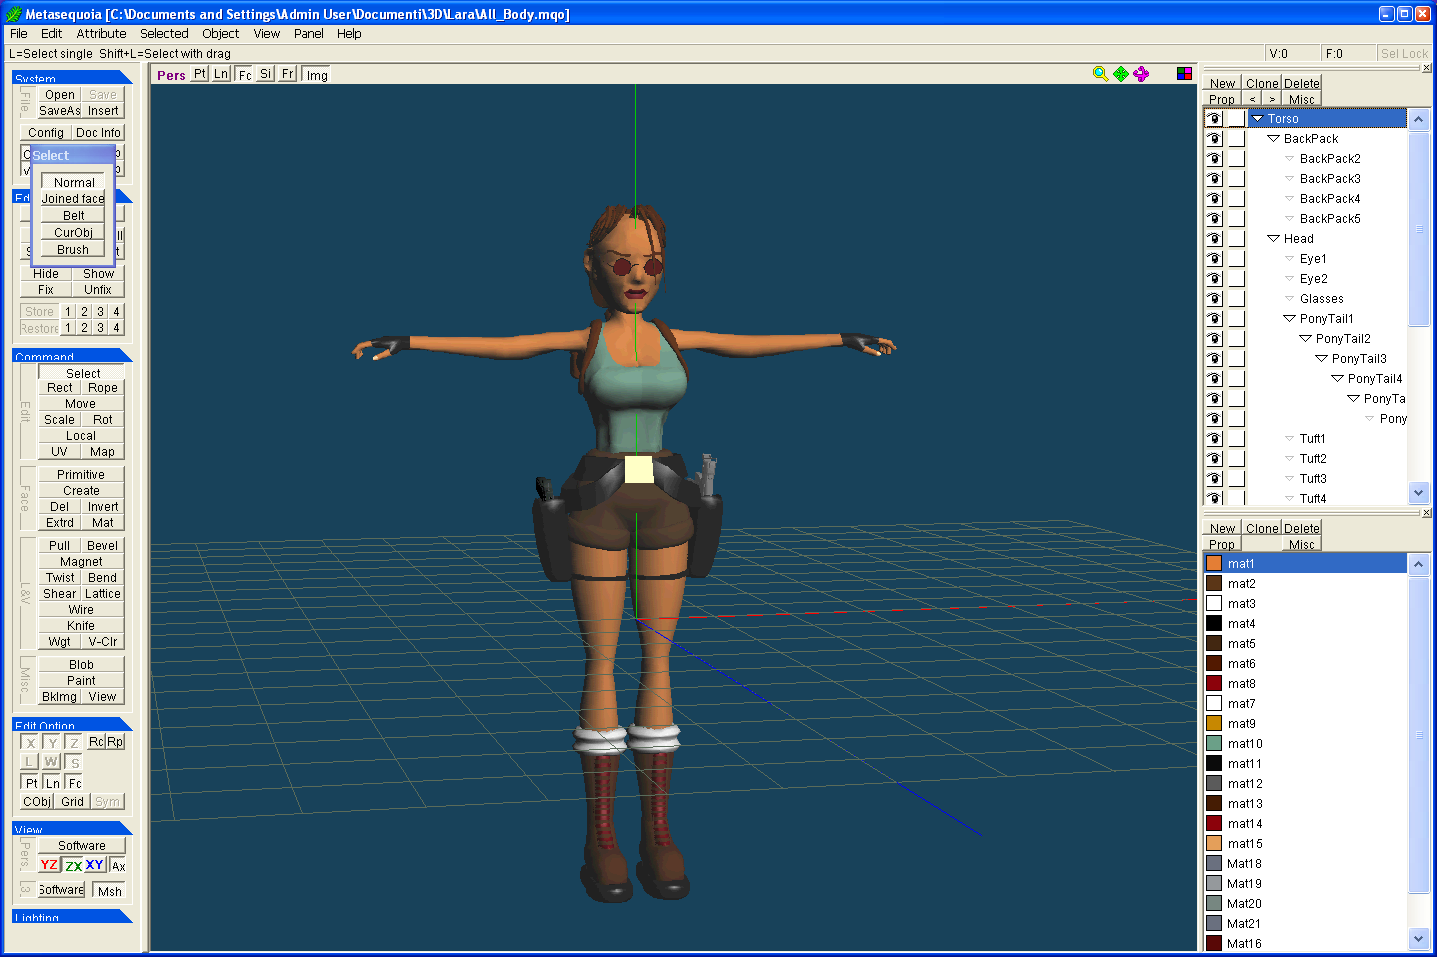Click the Rp button in Edit Option
This screenshot has width=1437, height=957.
tap(115, 742)
